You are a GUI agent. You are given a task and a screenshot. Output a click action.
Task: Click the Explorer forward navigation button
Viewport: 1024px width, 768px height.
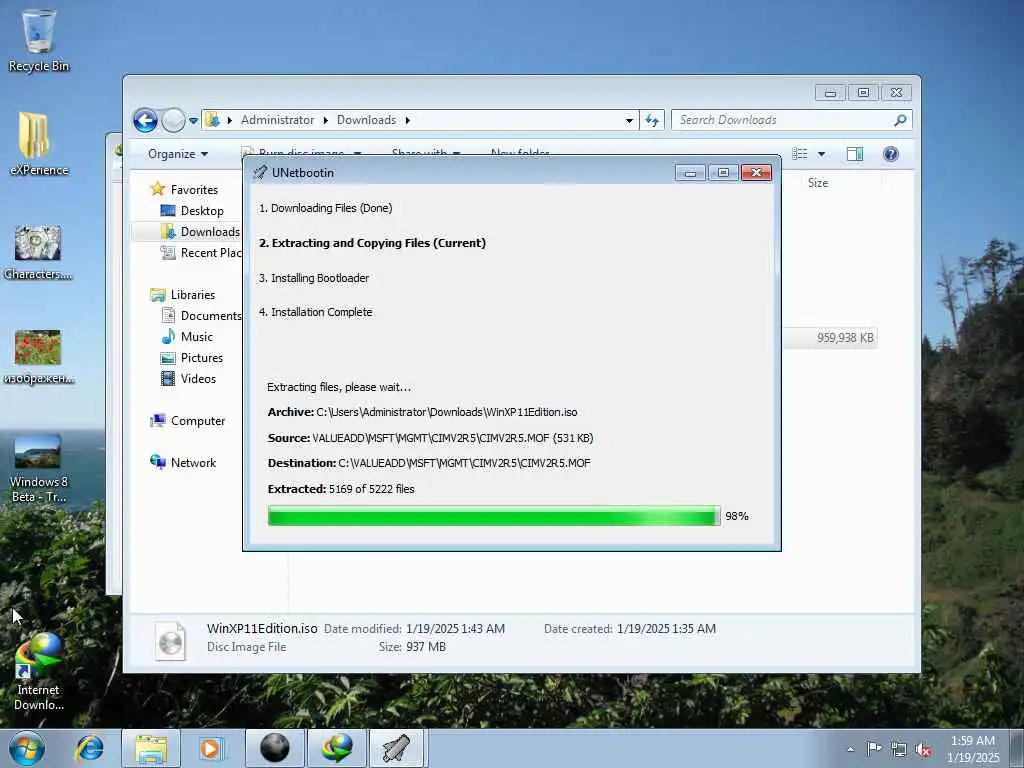click(x=173, y=120)
